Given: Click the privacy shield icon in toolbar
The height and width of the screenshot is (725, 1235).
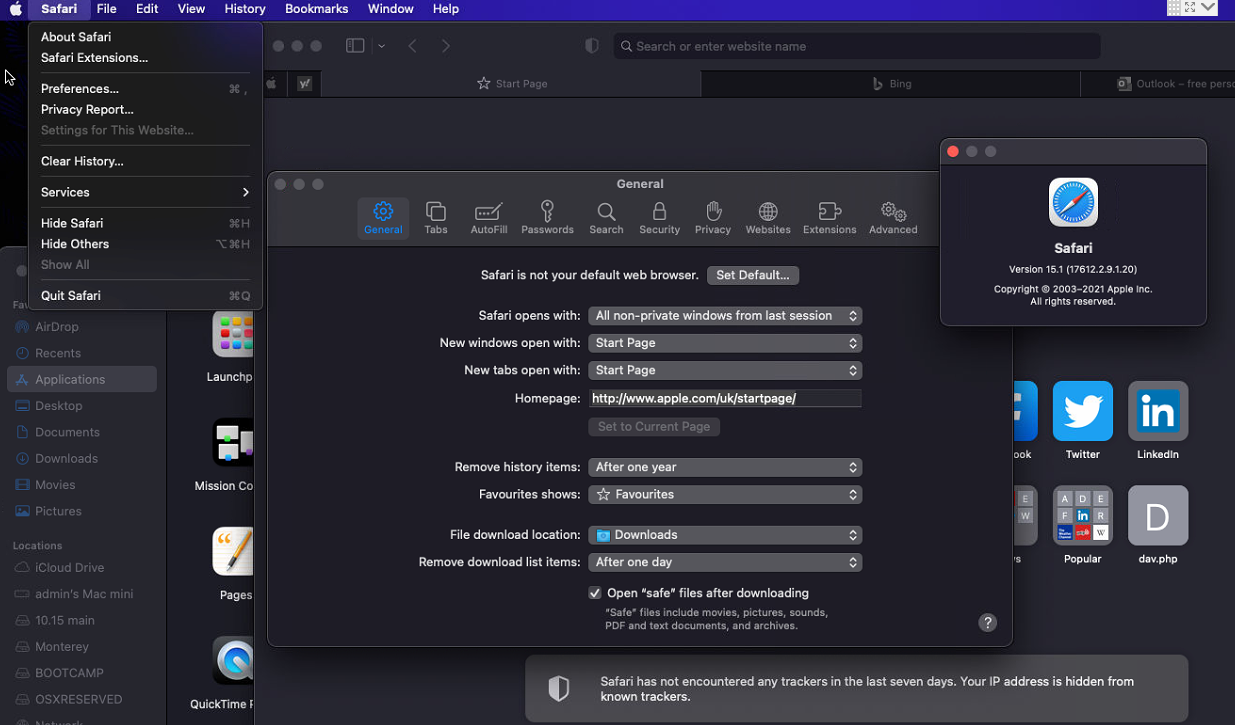Looking at the screenshot, I should pyautogui.click(x=592, y=46).
